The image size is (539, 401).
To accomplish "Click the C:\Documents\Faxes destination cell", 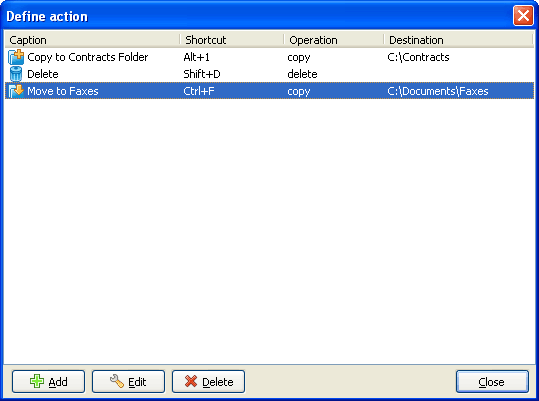I will click(x=438, y=91).
